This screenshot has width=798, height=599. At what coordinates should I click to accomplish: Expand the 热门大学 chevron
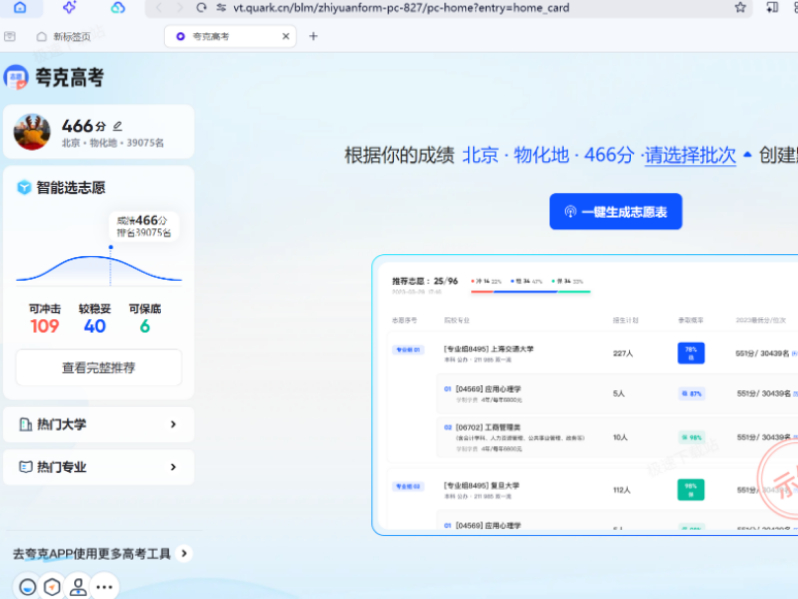tap(173, 424)
